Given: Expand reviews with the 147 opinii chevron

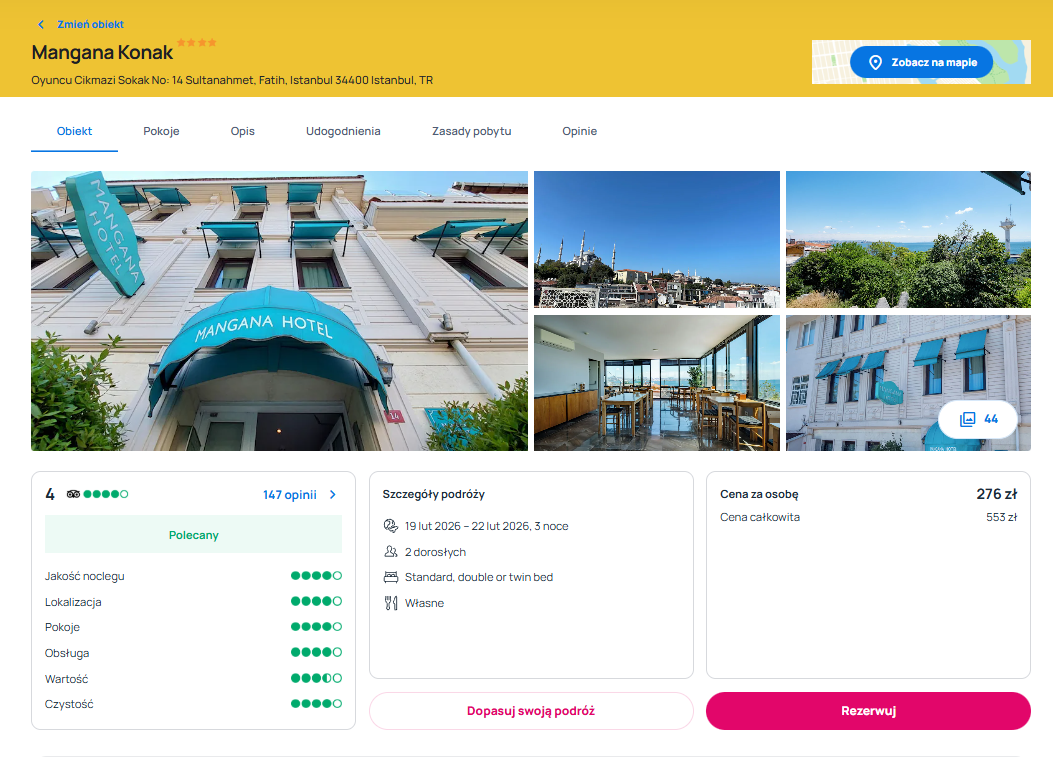Looking at the screenshot, I should (333, 494).
